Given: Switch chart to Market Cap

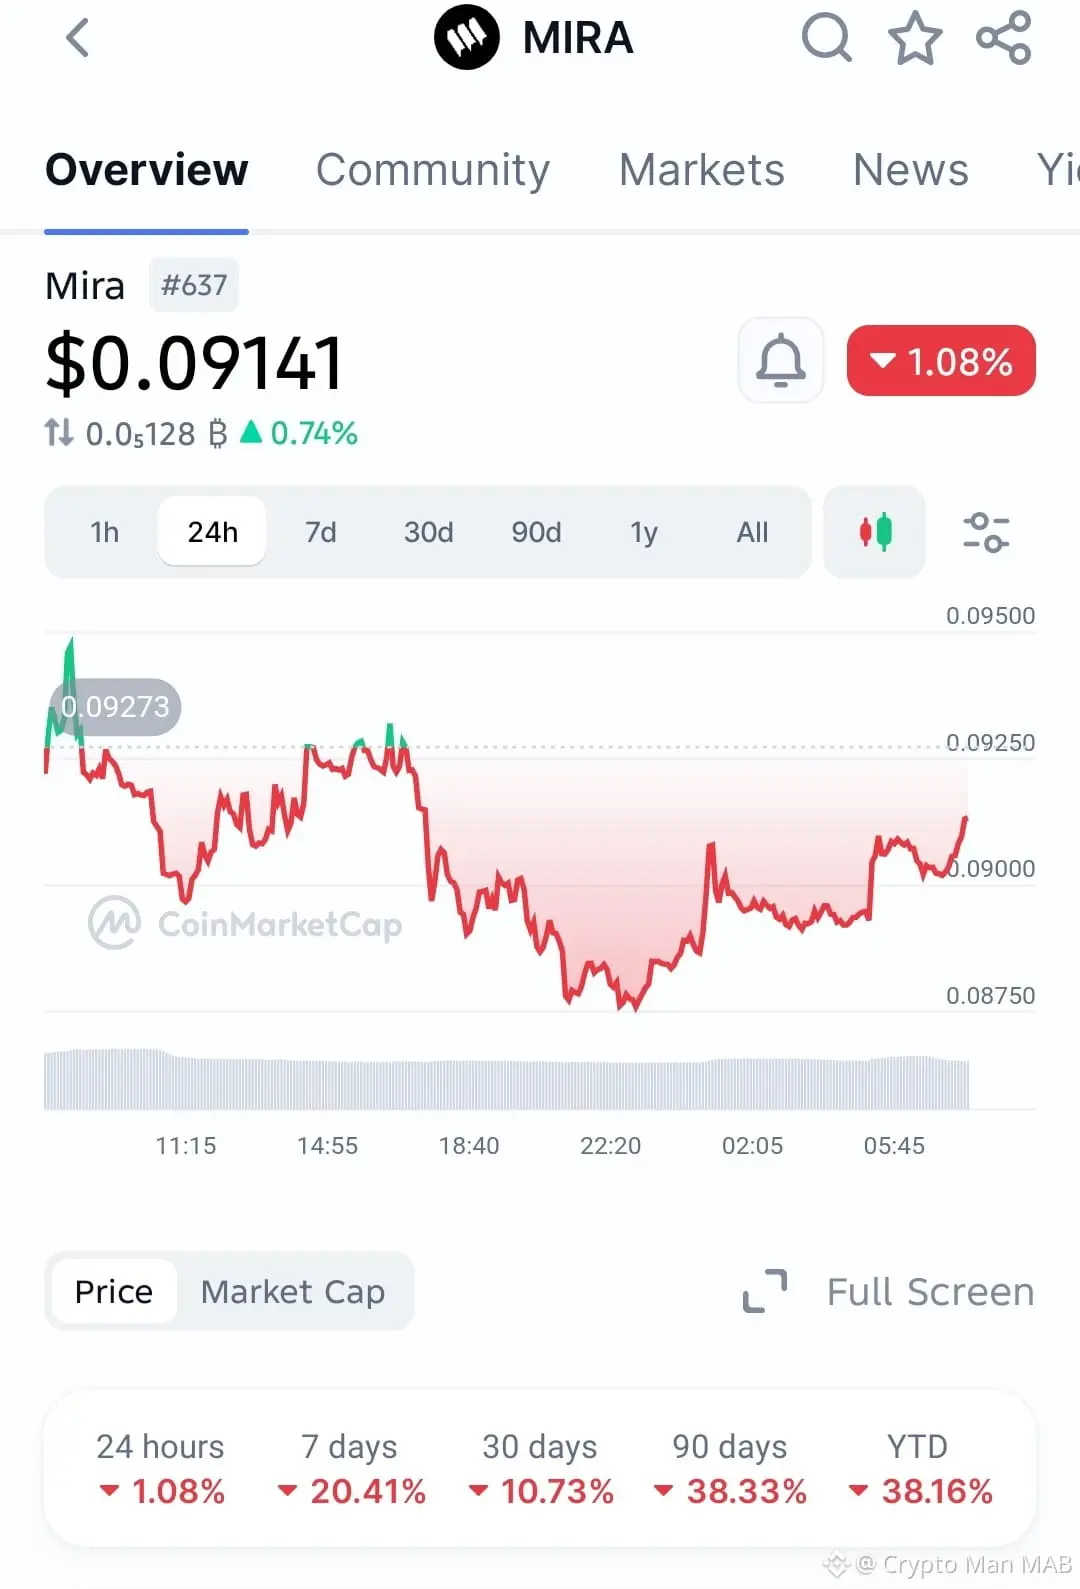Looking at the screenshot, I should [293, 1291].
